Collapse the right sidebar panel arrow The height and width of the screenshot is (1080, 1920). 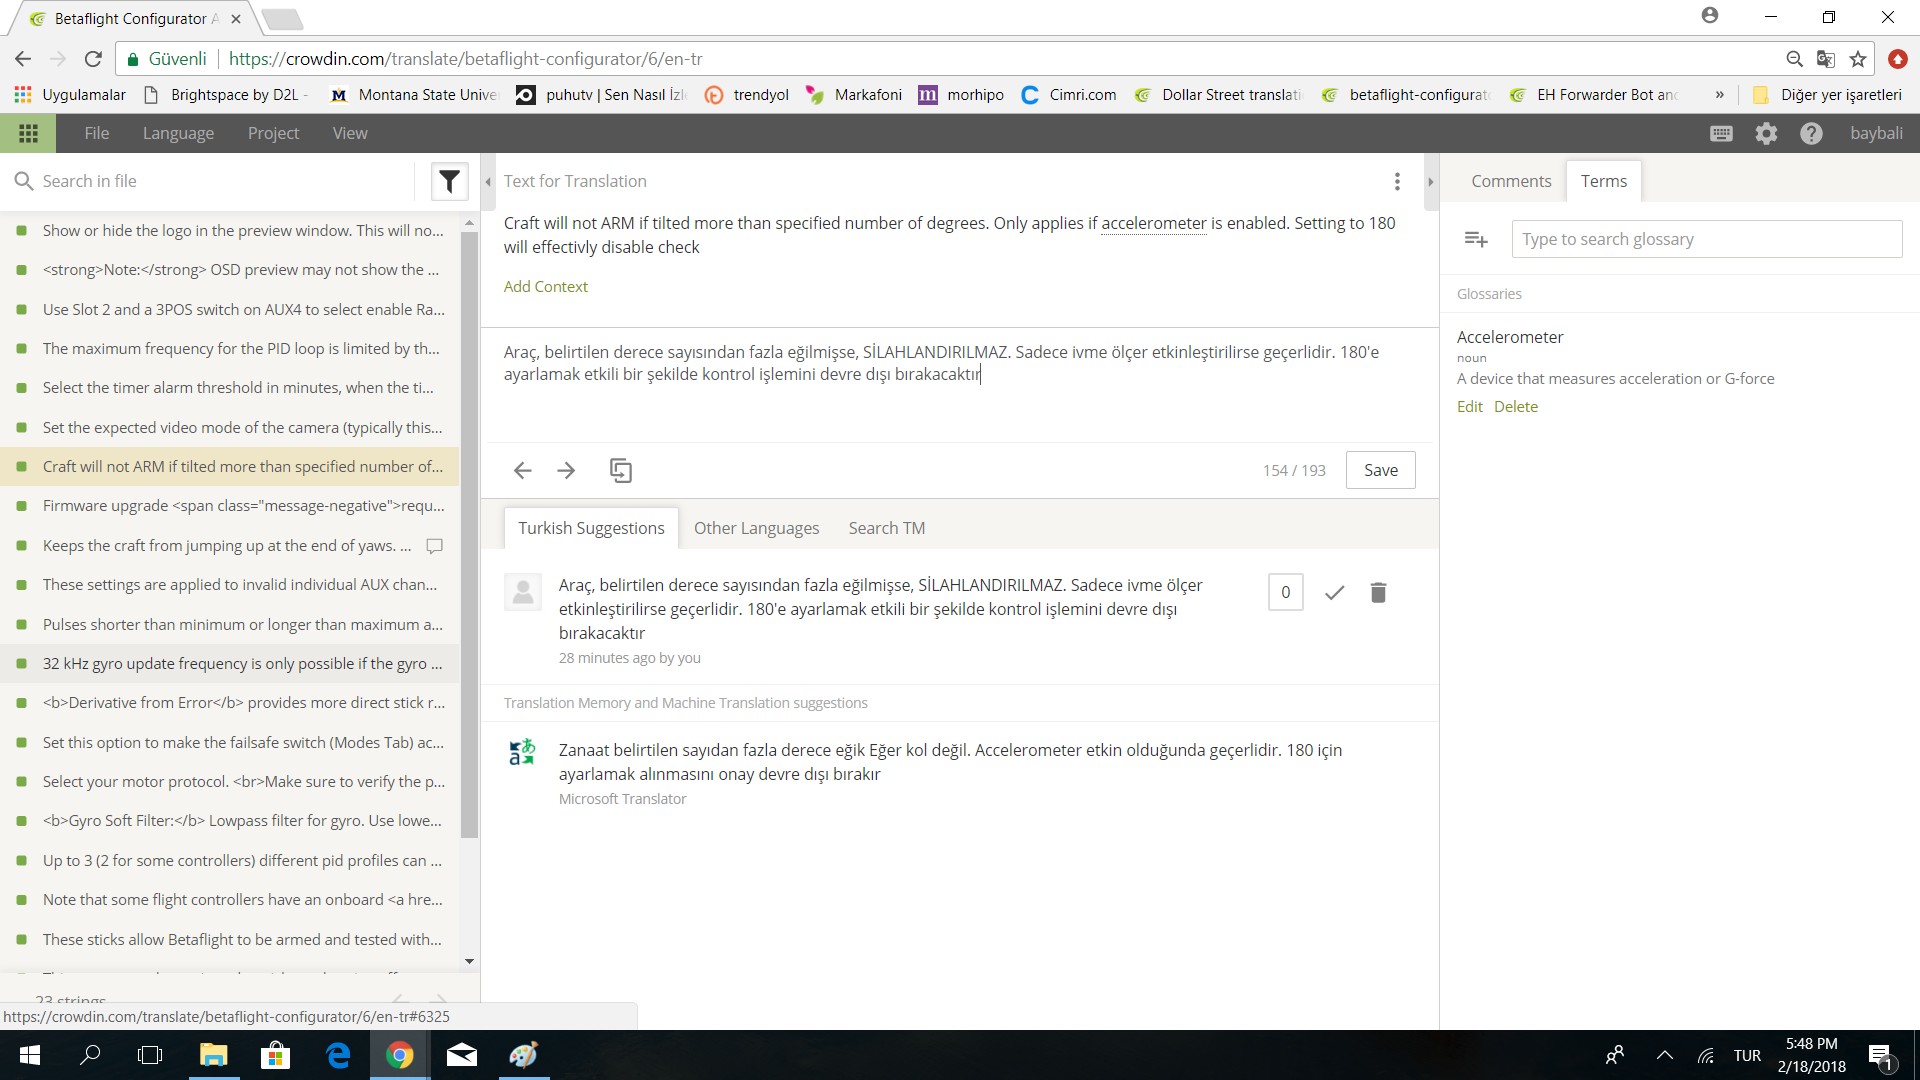pyautogui.click(x=1430, y=182)
